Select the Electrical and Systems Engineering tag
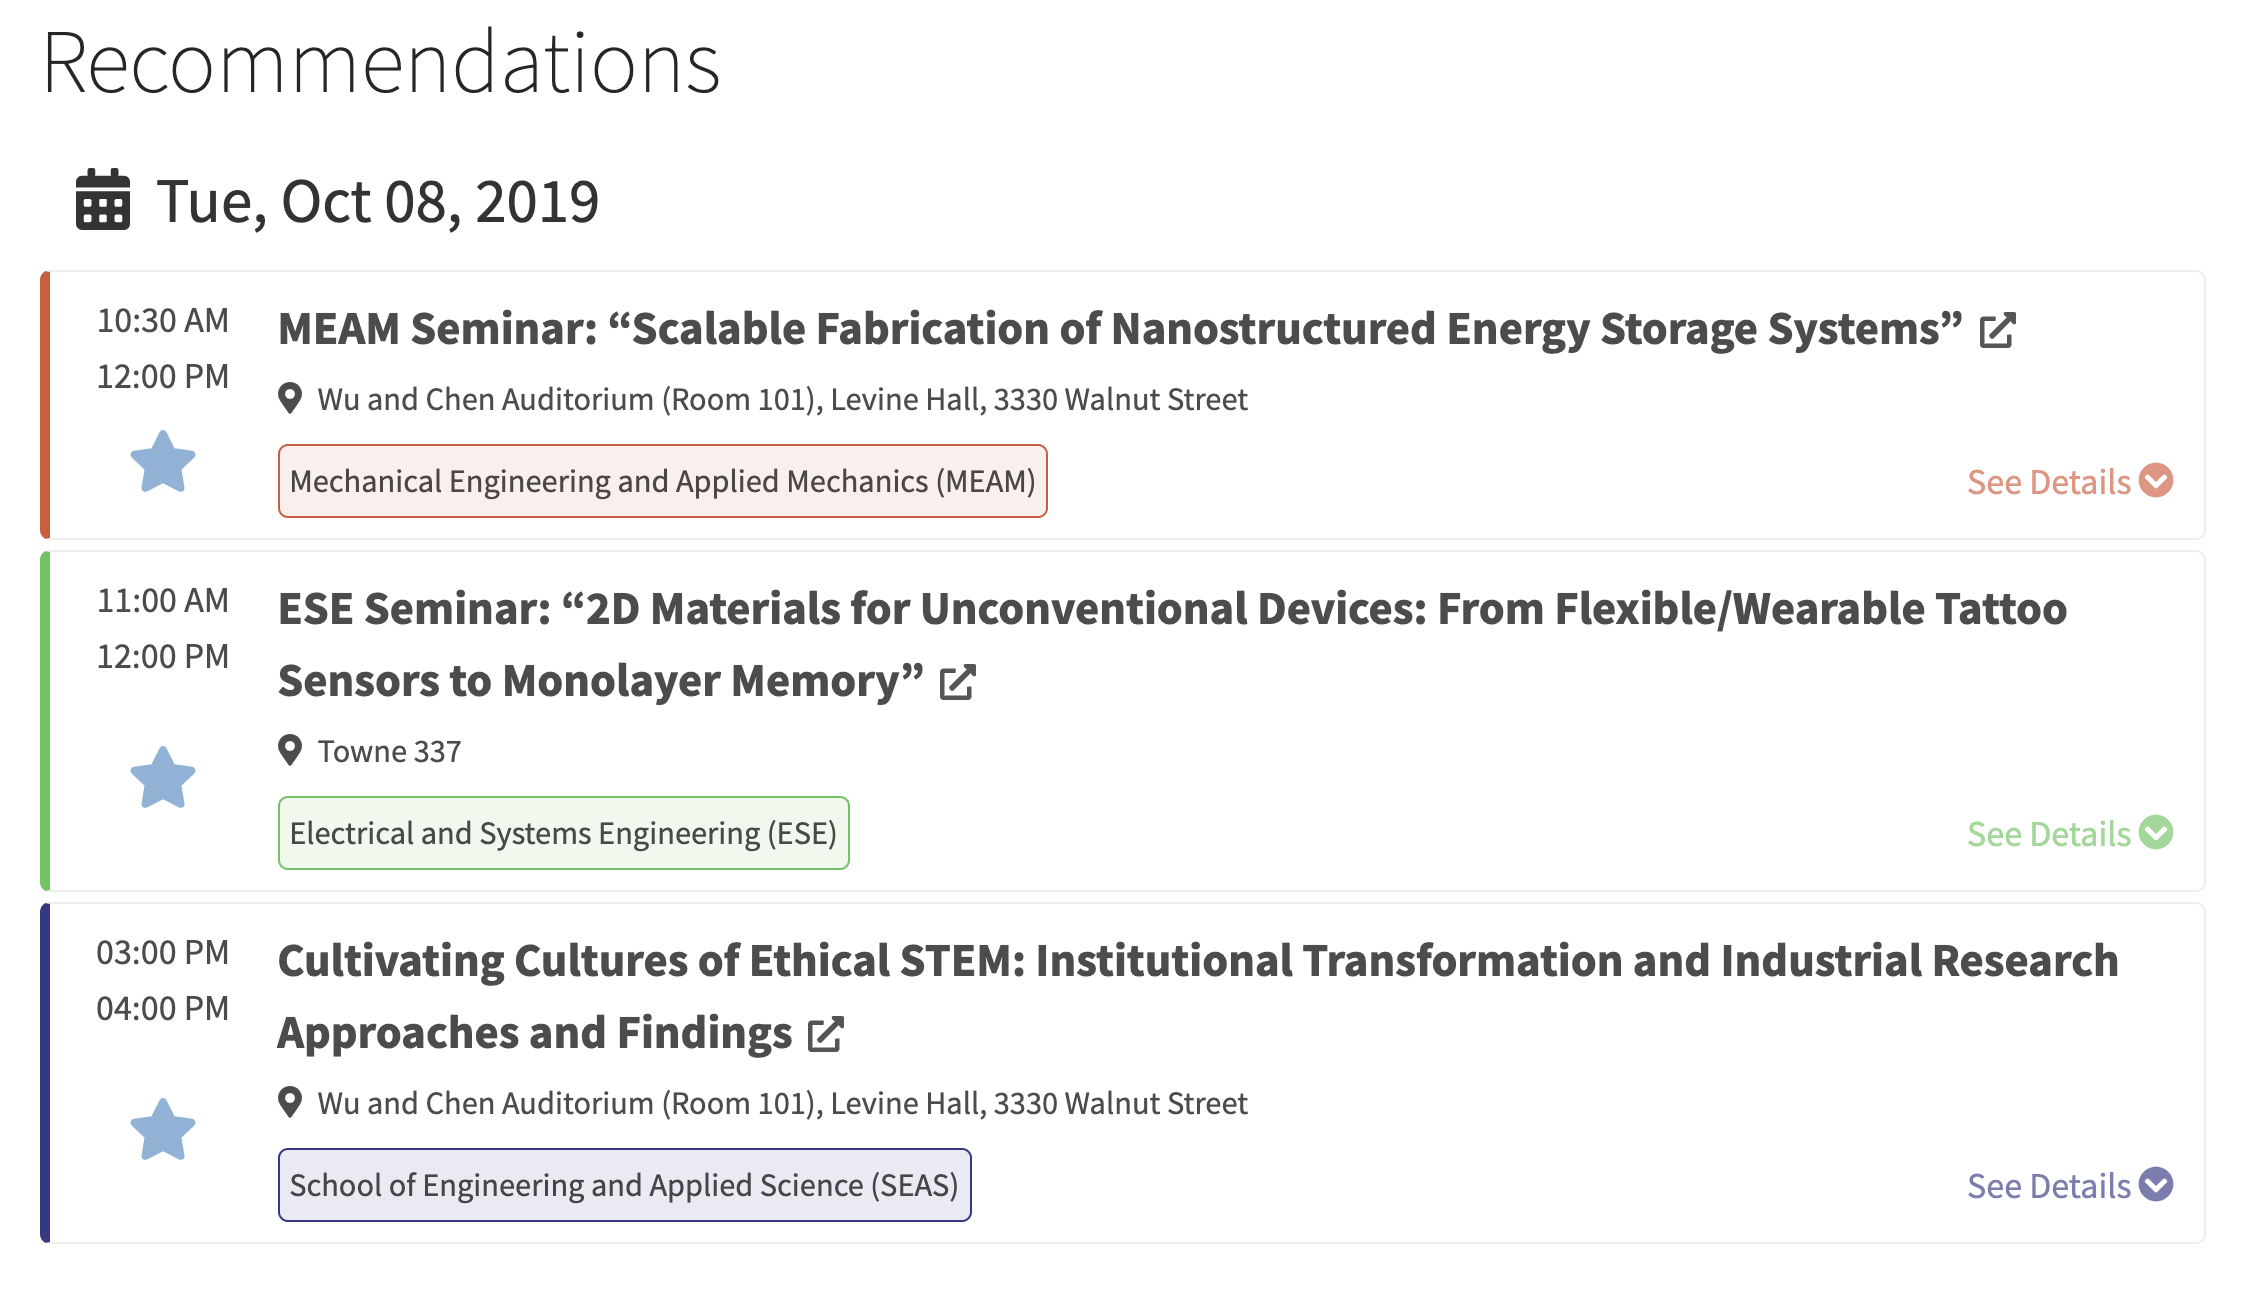Viewport: 2266px width, 1298px height. (563, 833)
